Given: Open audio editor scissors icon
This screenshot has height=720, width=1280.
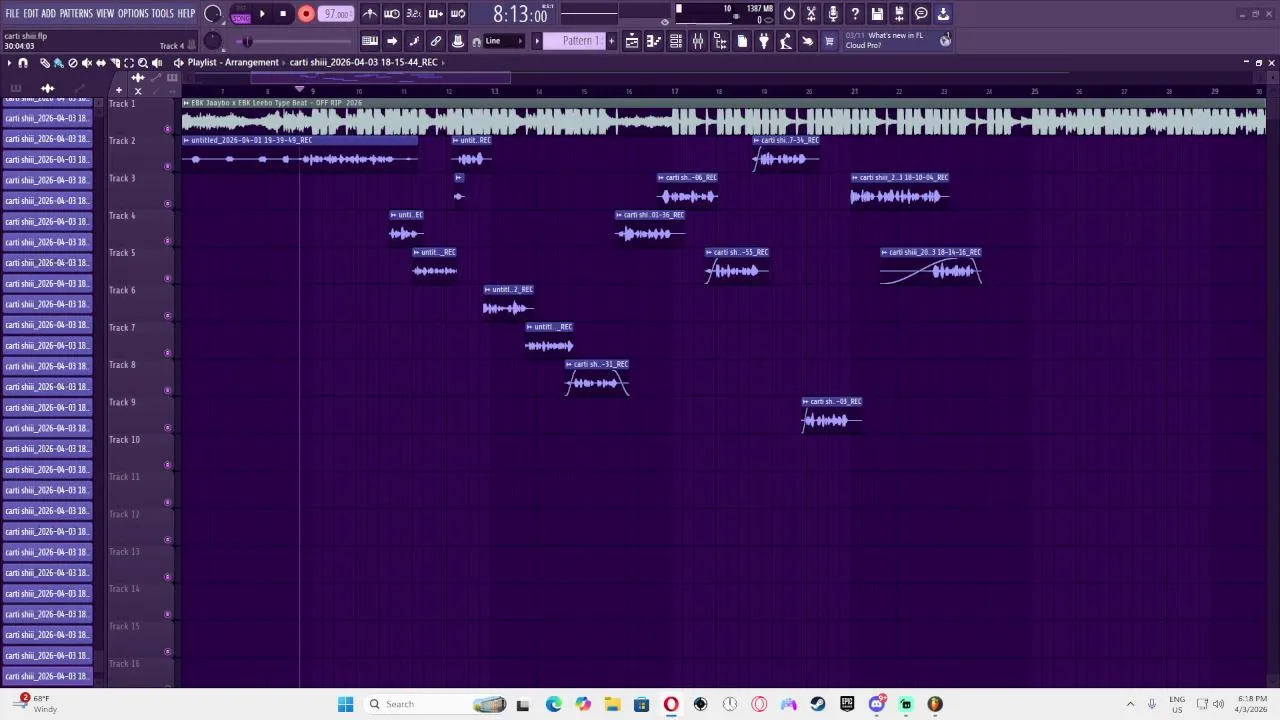Looking at the screenshot, I should pyautogui.click(x=811, y=14).
